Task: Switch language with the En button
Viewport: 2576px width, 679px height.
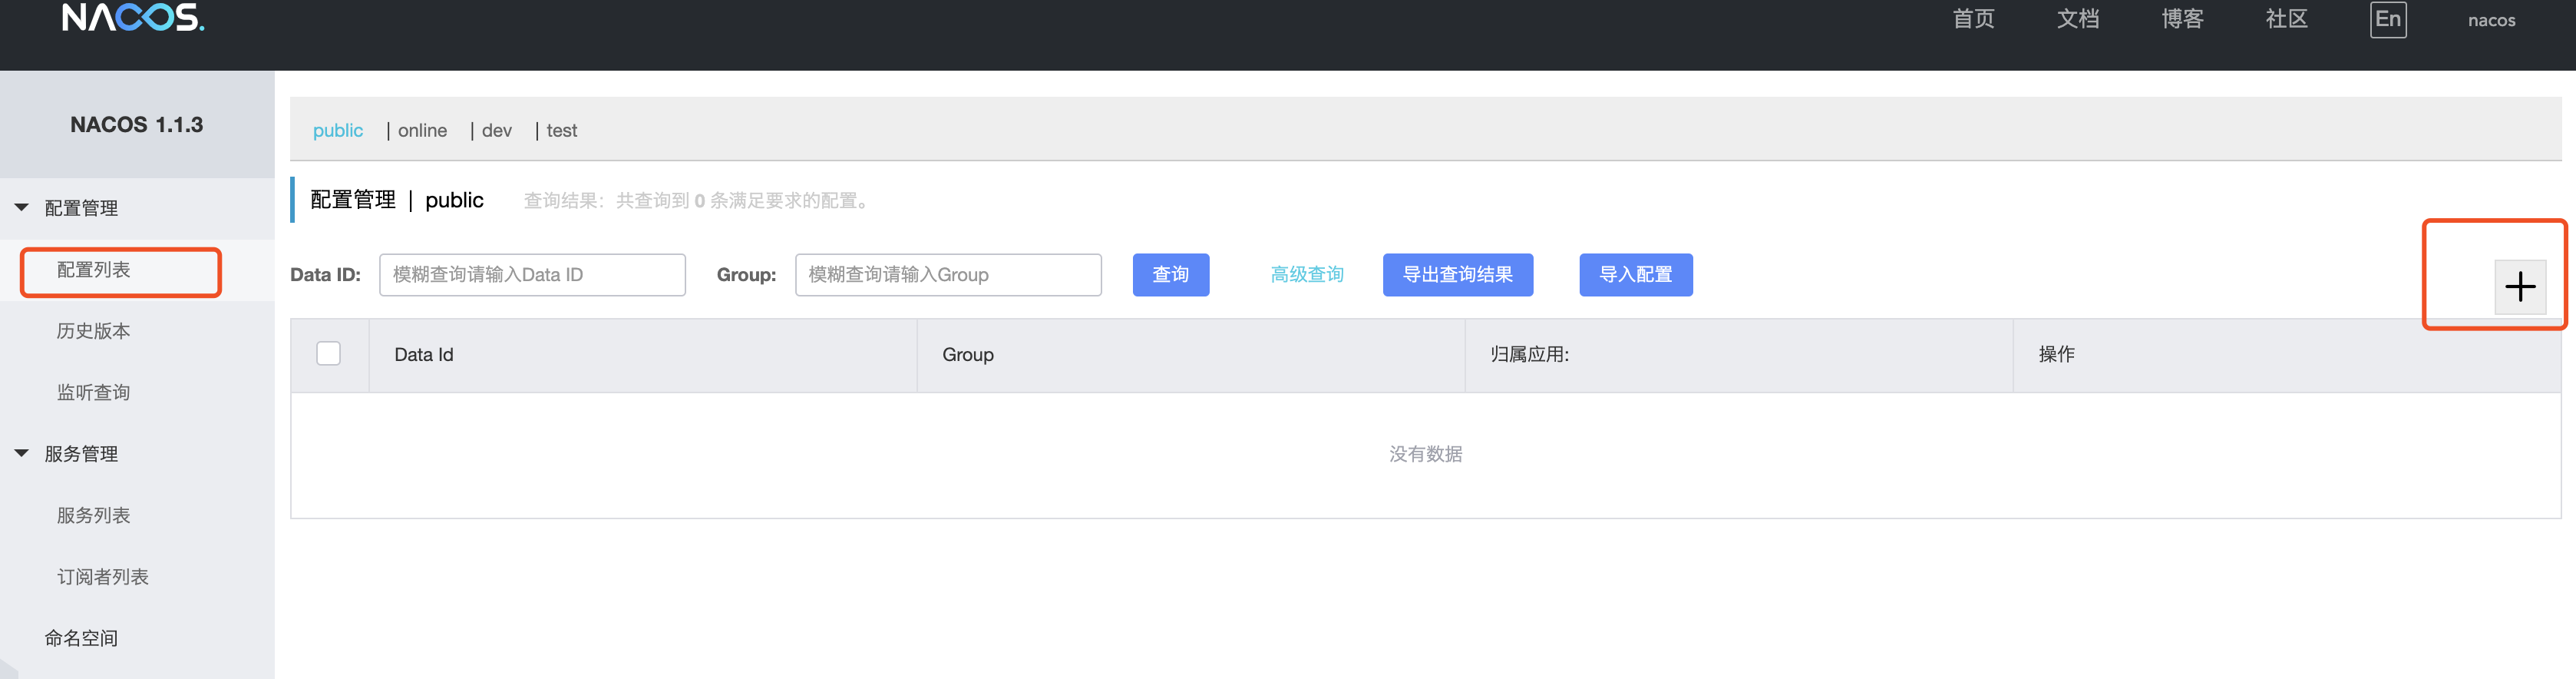Action: [2388, 19]
